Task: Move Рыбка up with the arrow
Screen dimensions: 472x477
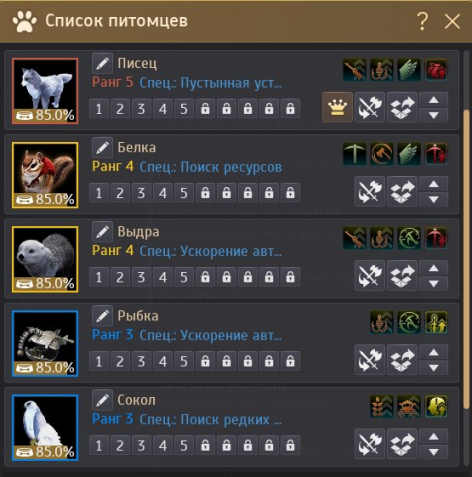Action: pyautogui.click(x=433, y=352)
